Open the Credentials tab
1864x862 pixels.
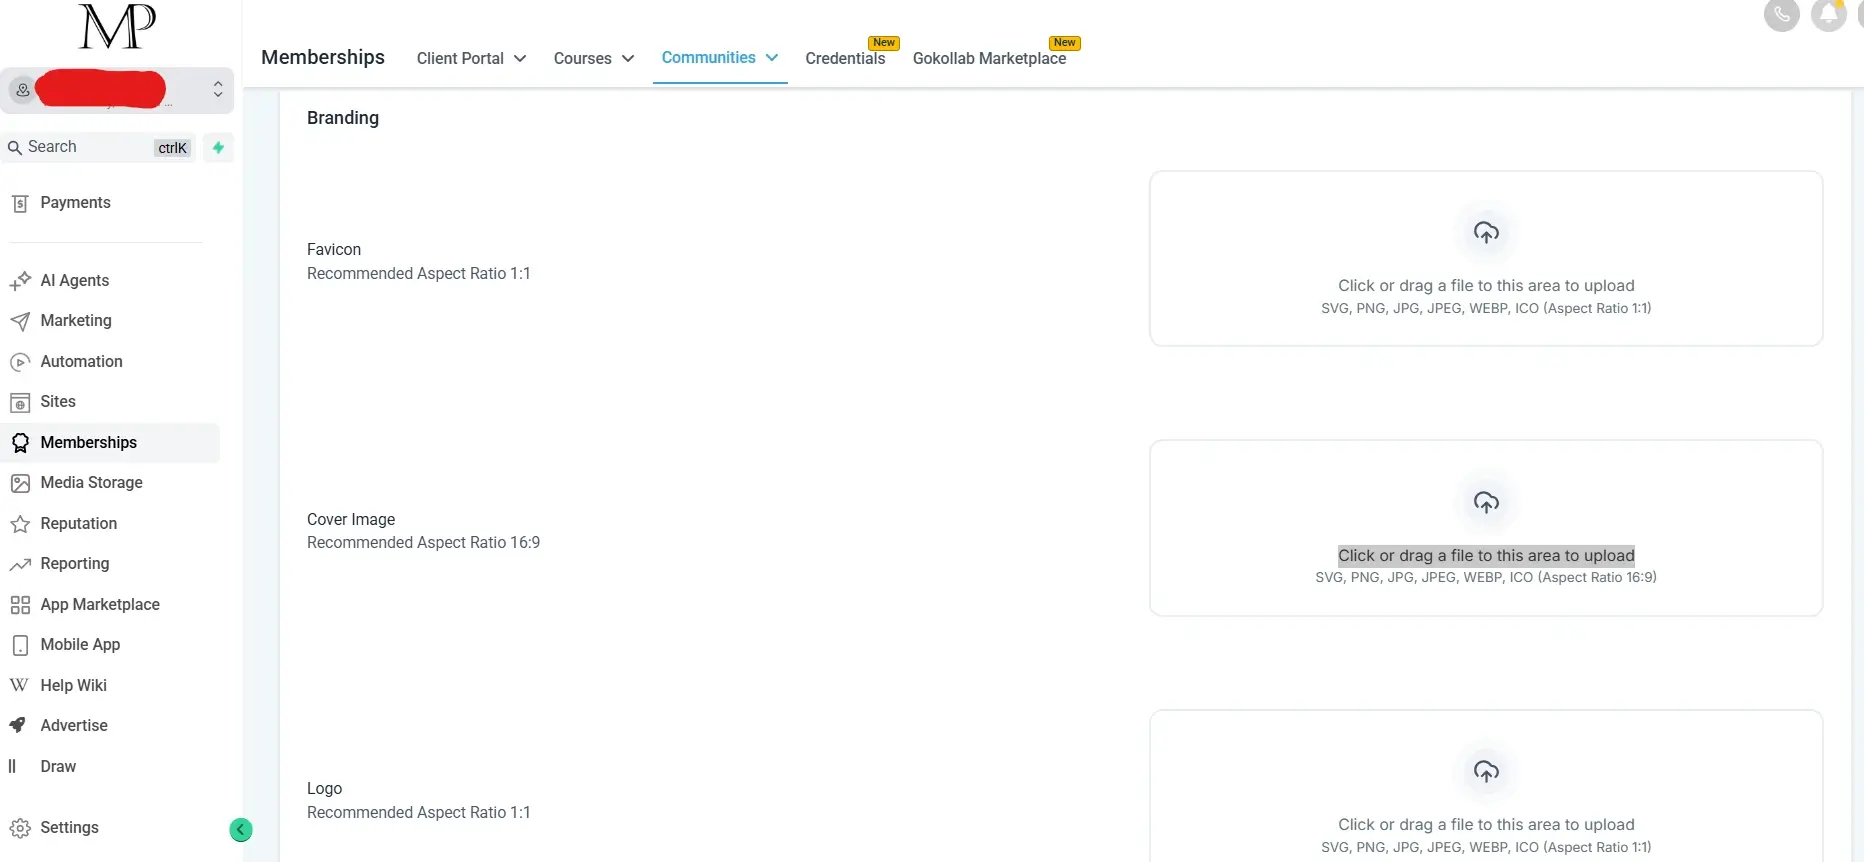pyautogui.click(x=845, y=58)
